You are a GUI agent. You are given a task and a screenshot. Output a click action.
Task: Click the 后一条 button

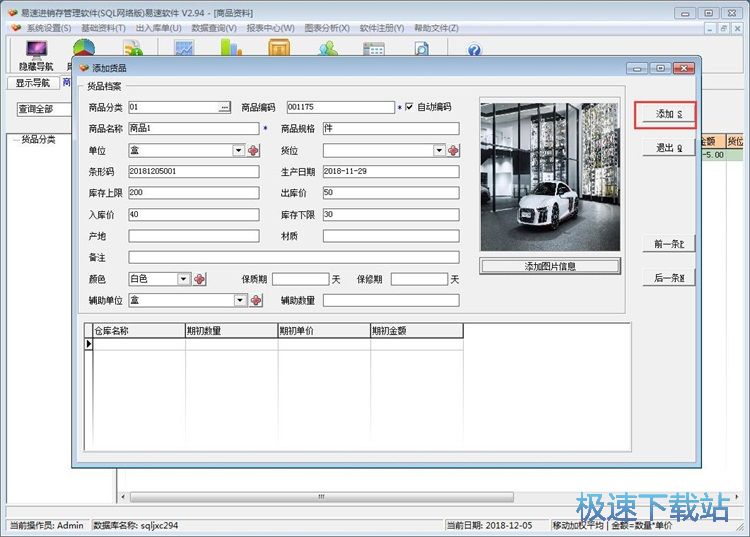[668, 278]
